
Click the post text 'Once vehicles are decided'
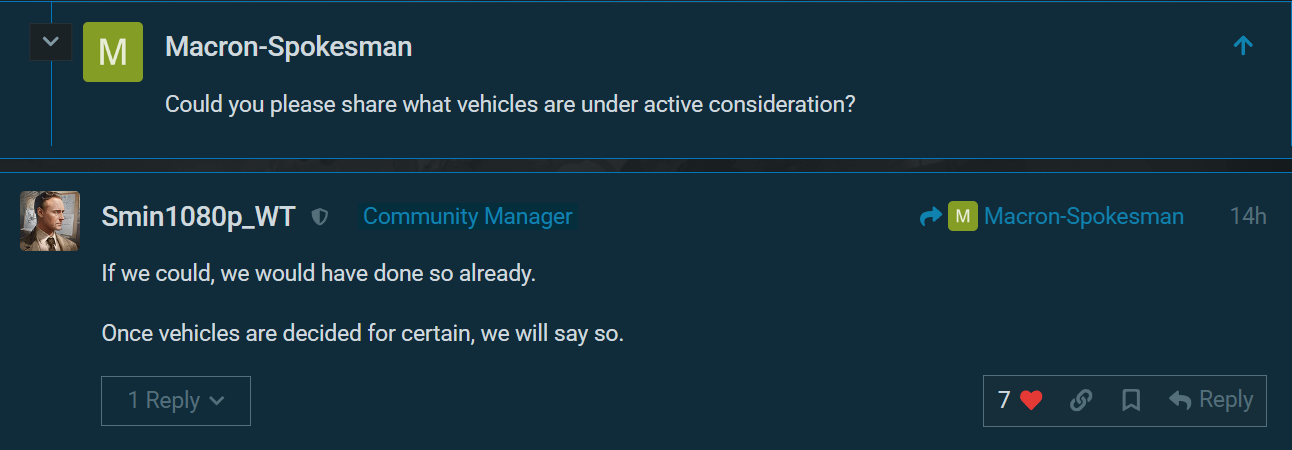click(x=362, y=334)
